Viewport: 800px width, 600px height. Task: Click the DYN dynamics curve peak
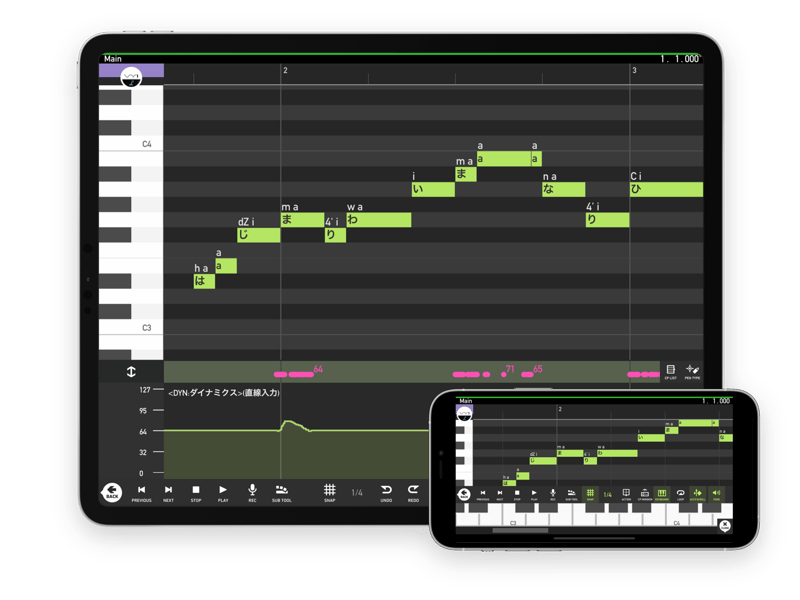coord(289,422)
